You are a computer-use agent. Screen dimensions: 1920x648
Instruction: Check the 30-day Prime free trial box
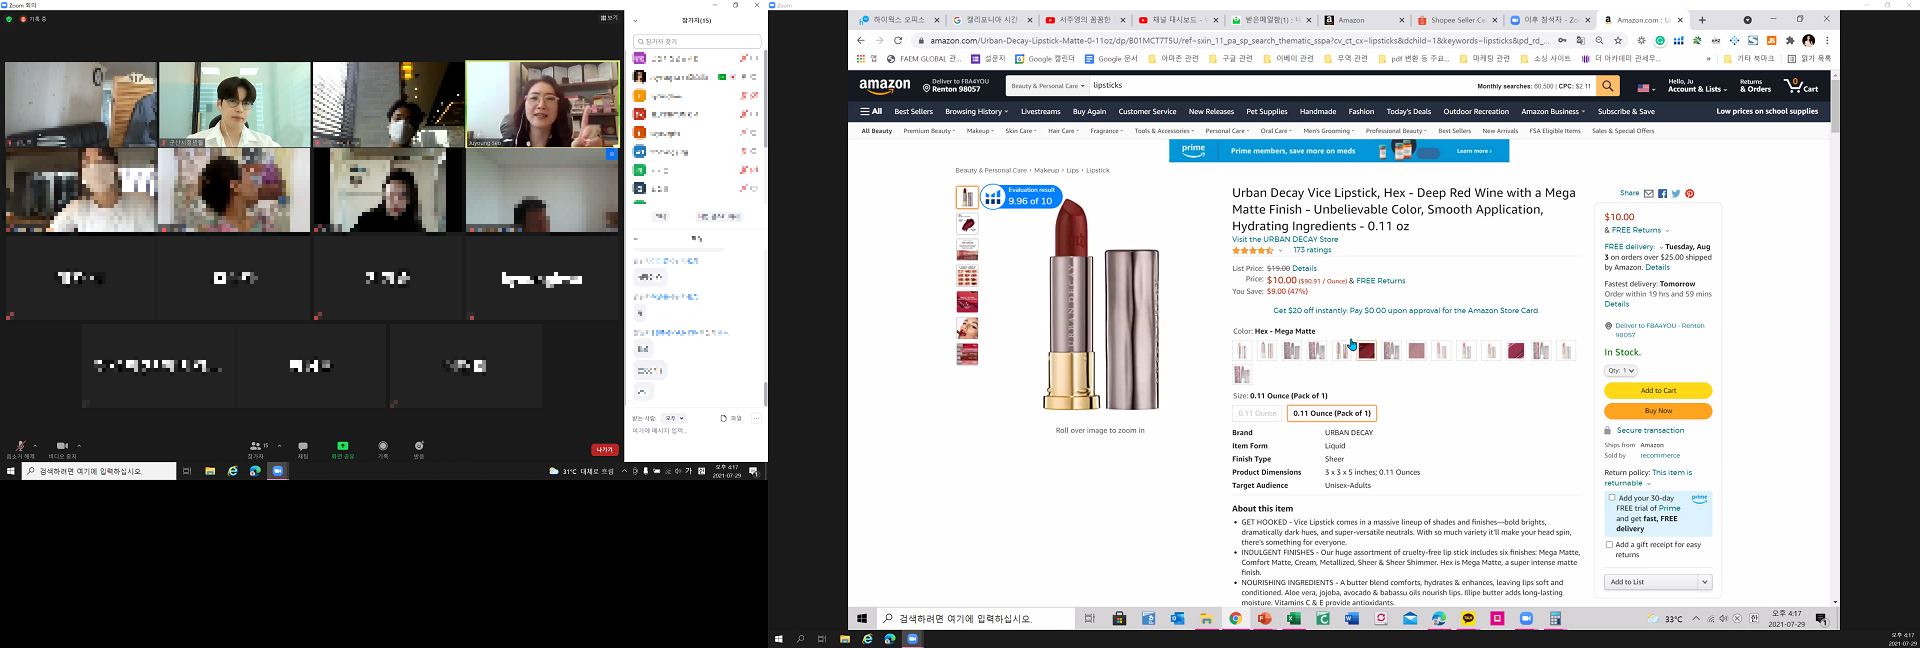[1612, 498]
